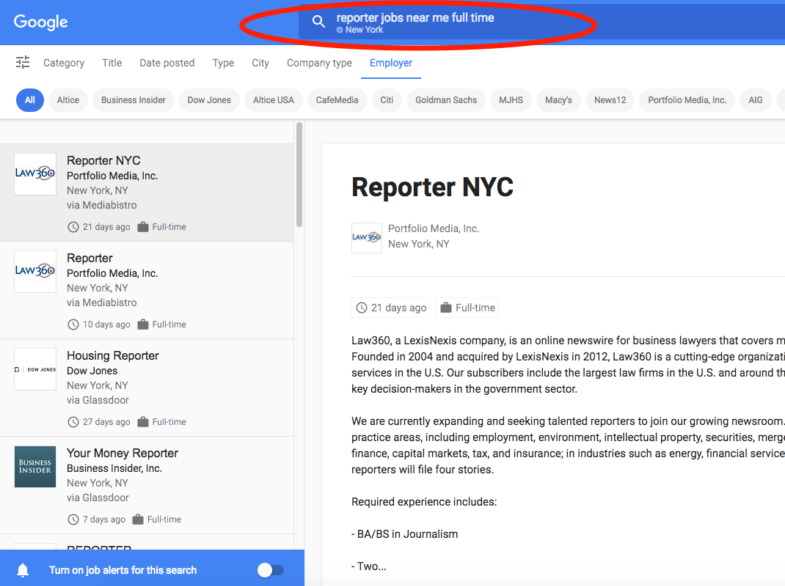Click the search magnifier icon
785x586 pixels.
[x=318, y=21]
